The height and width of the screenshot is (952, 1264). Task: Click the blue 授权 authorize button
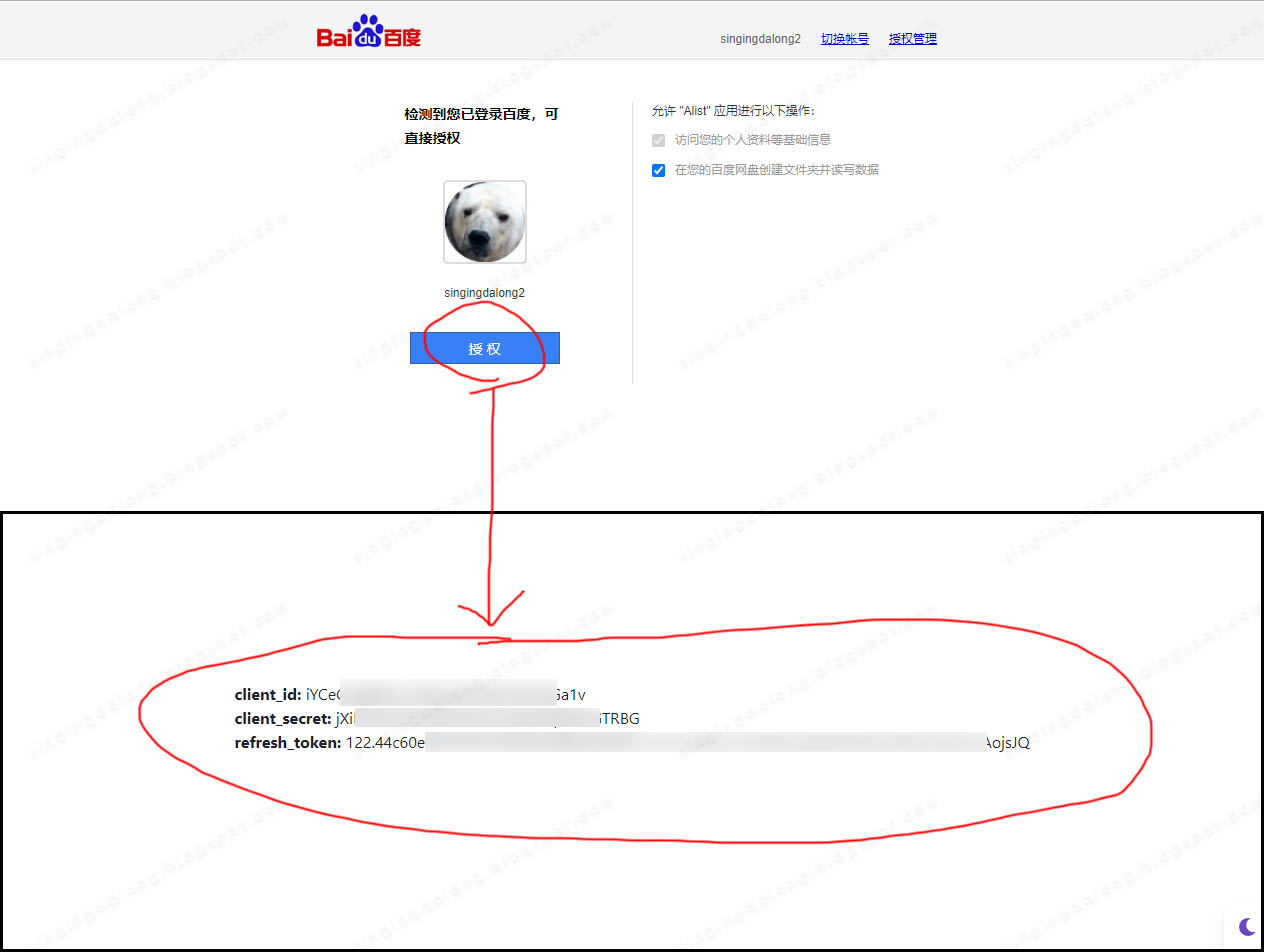coord(485,348)
